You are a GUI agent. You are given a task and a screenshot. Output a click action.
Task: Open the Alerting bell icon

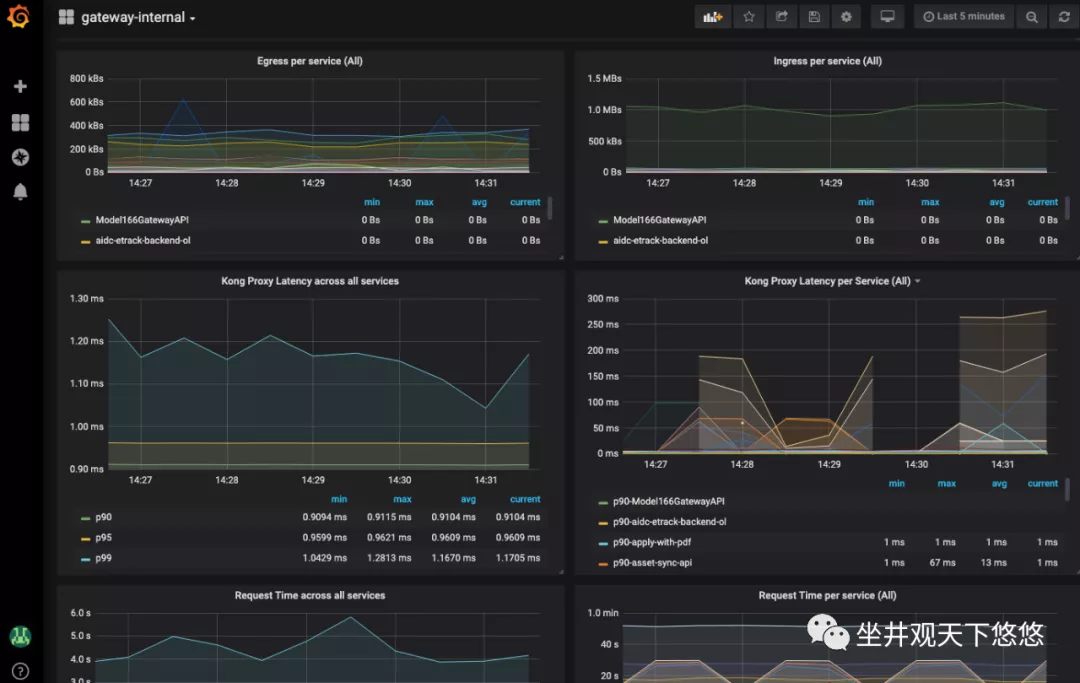tap(20, 192)
